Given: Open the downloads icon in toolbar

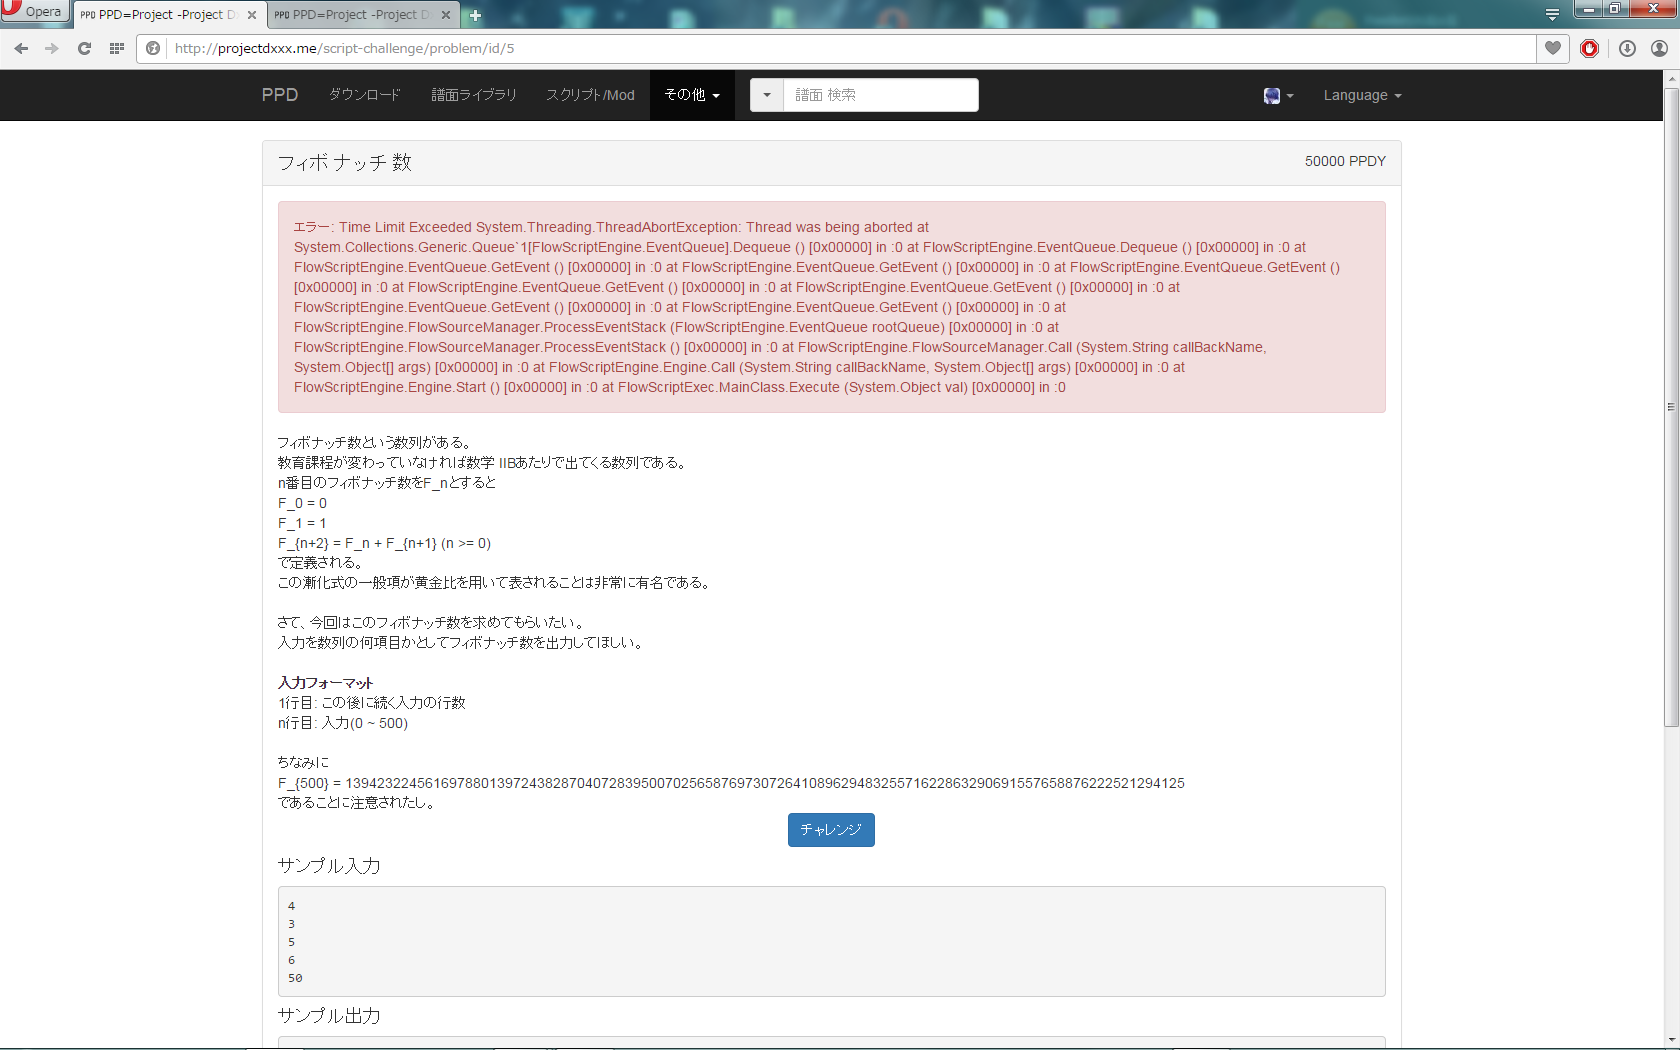Looking at the screenshot, I should (1627, 48).
